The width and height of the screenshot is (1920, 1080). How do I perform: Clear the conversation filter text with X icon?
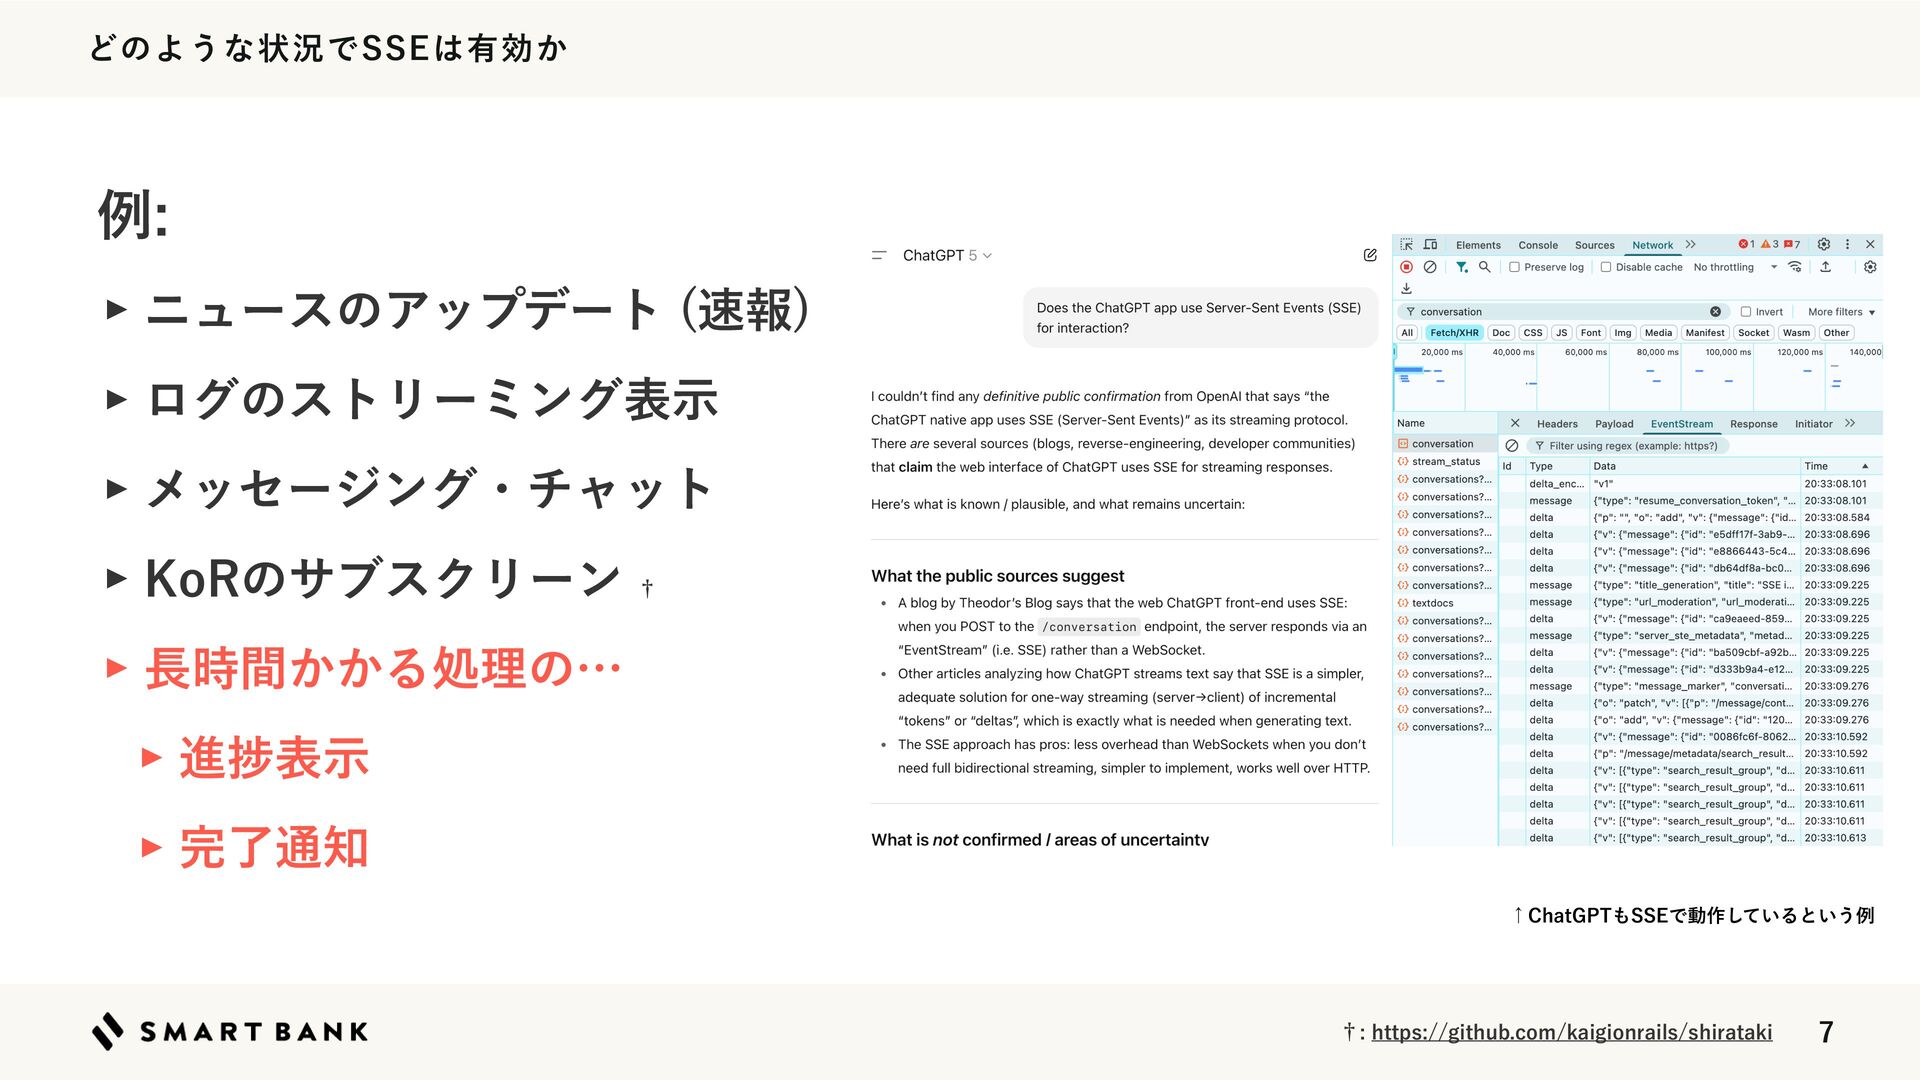1715,312
